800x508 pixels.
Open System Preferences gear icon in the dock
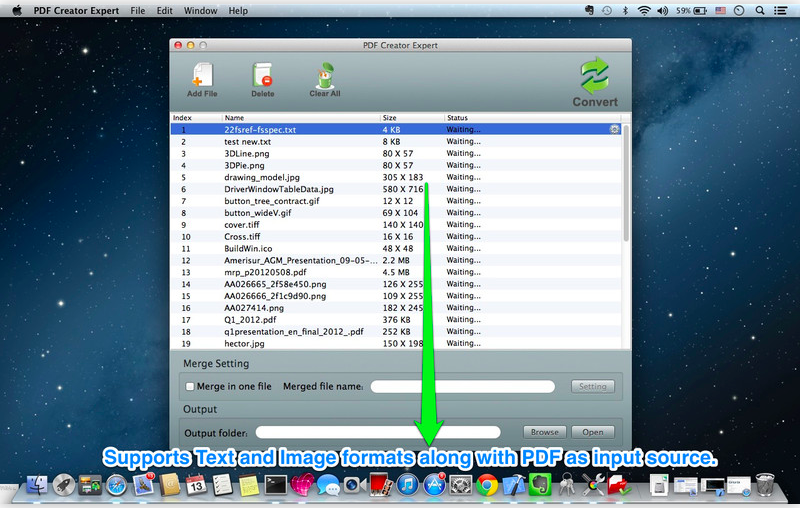click(x=461, y=485)
